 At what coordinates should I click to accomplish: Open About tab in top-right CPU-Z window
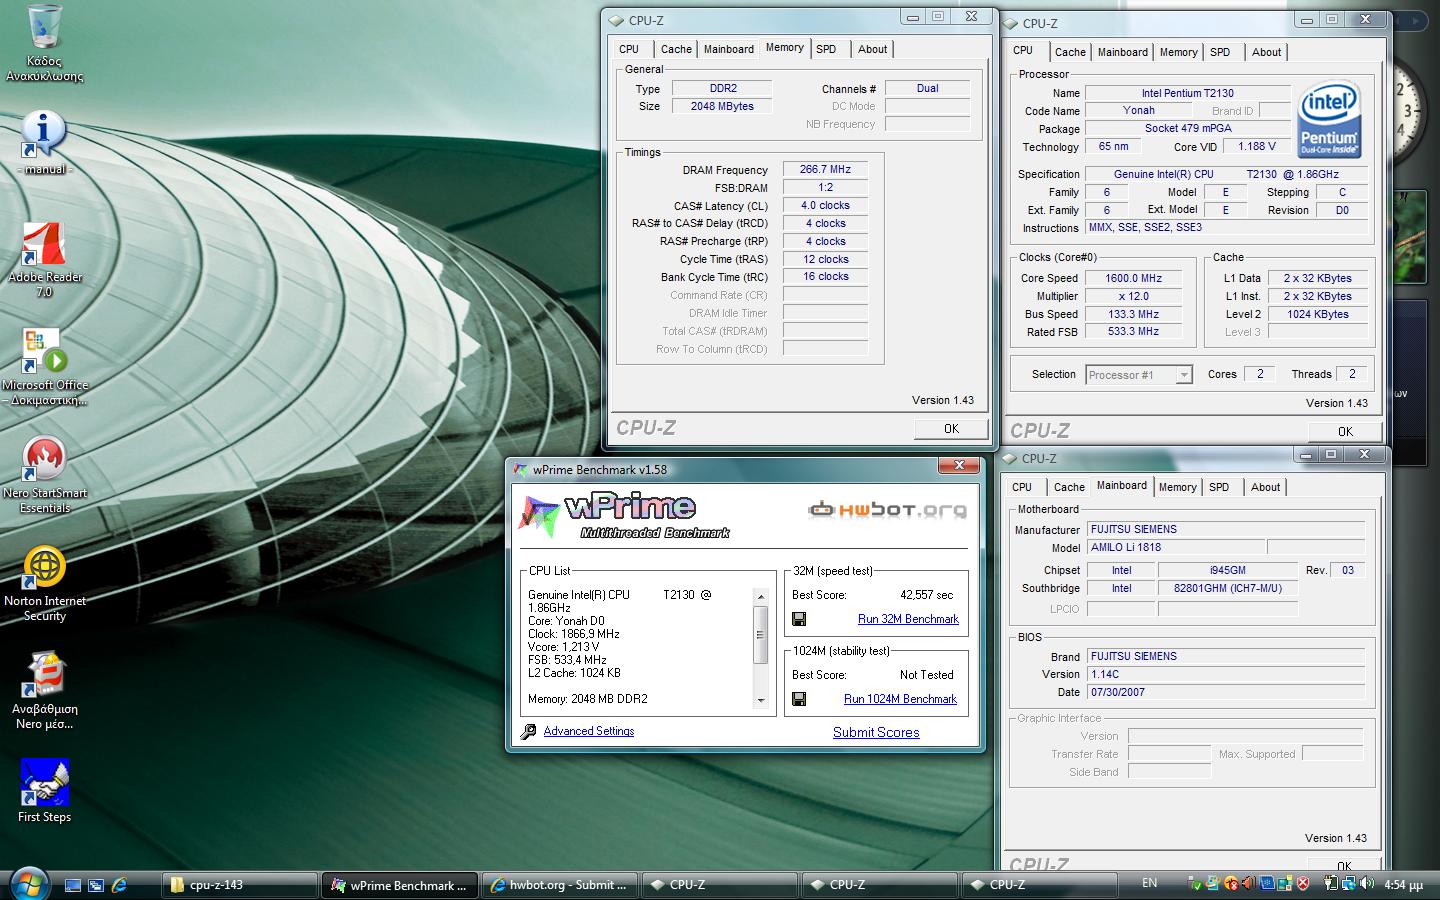[x=1266, y=52]
